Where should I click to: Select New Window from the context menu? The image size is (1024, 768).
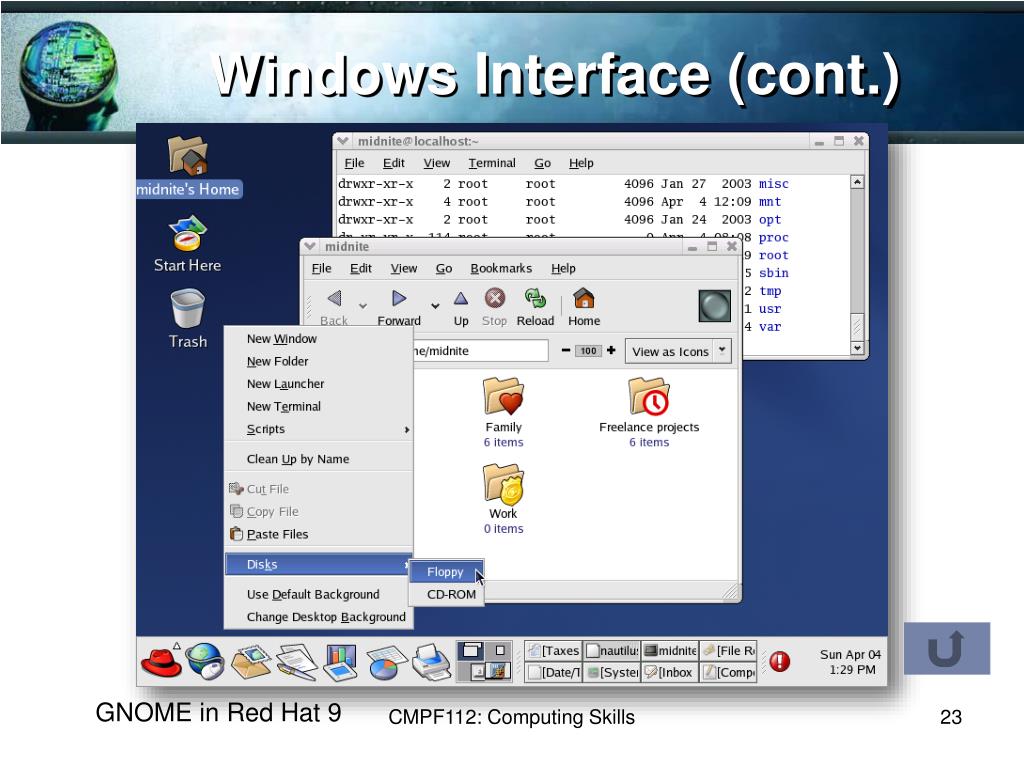[319, 339]
